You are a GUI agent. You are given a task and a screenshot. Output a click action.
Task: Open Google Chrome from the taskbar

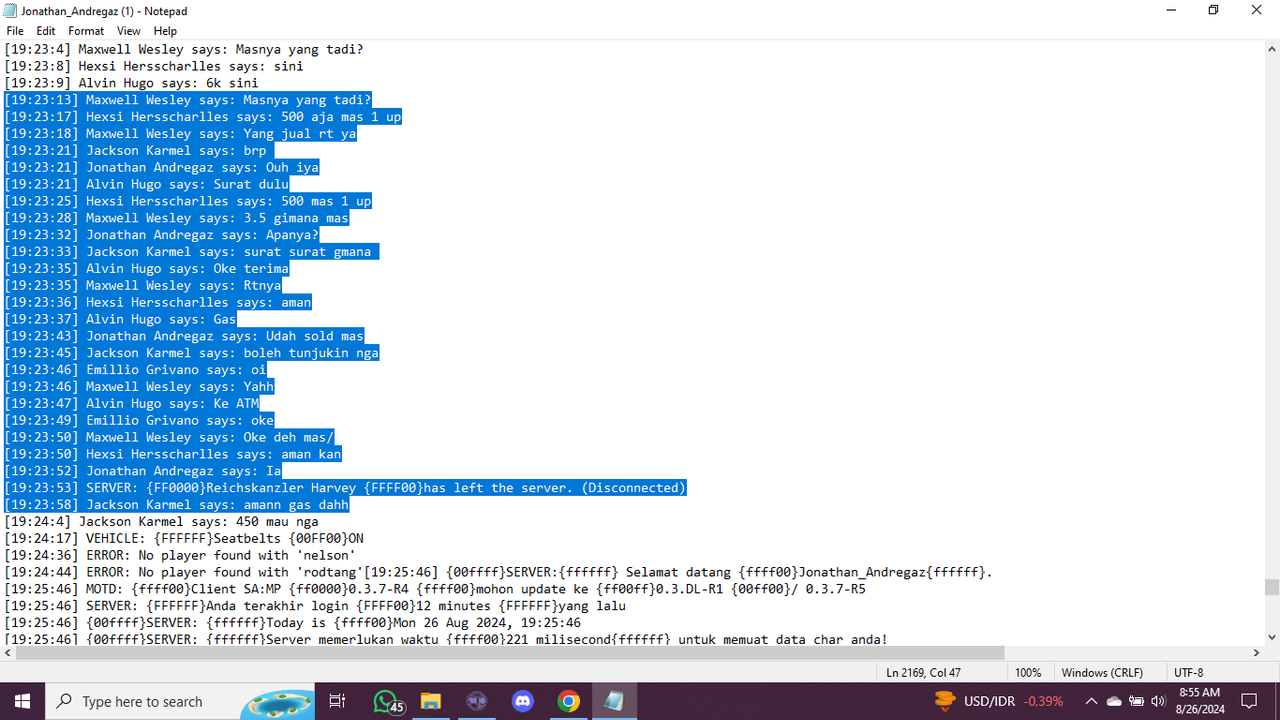(x=568, y=701)
